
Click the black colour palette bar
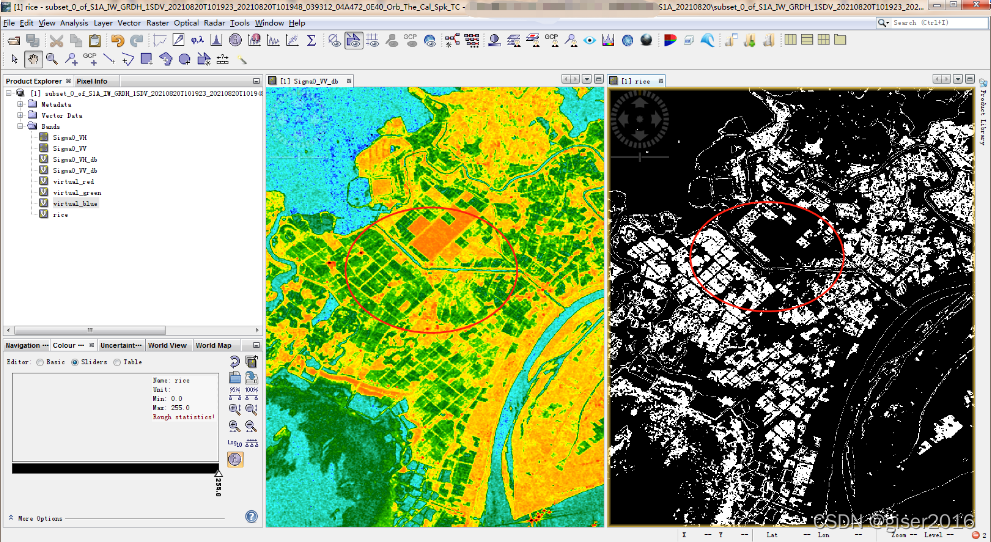(x=115, y=468)
